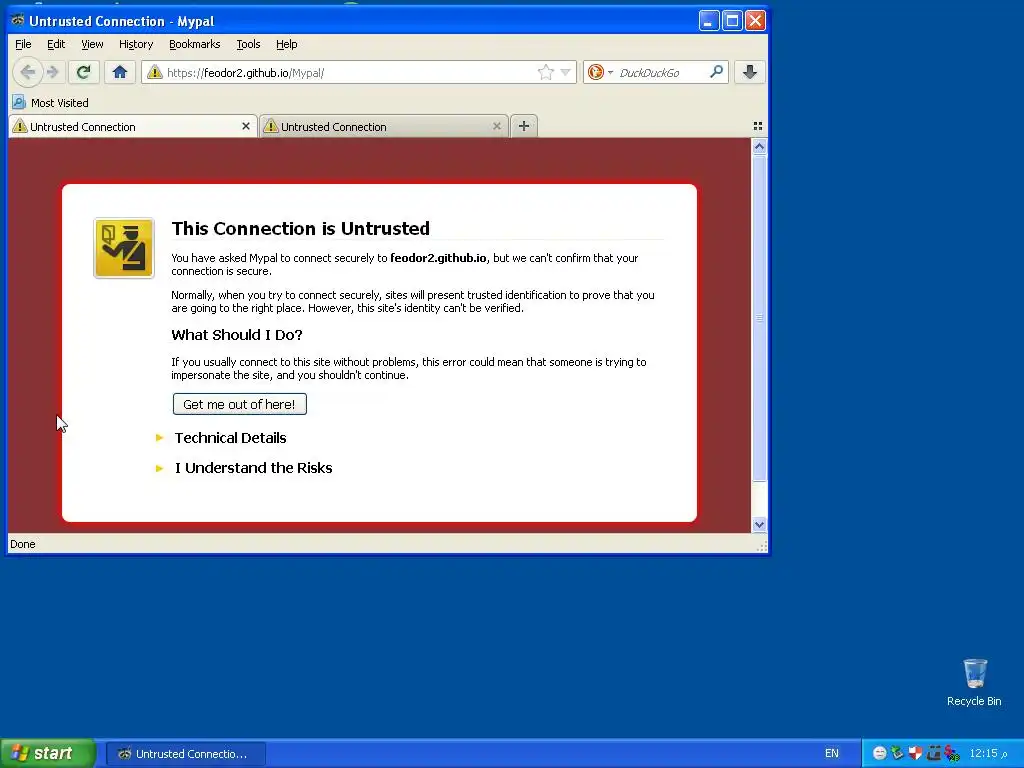The height and width of the screenshot is (768, 1024).
Task: Click the magnifier search icon
Action: (x=716, y=72)
